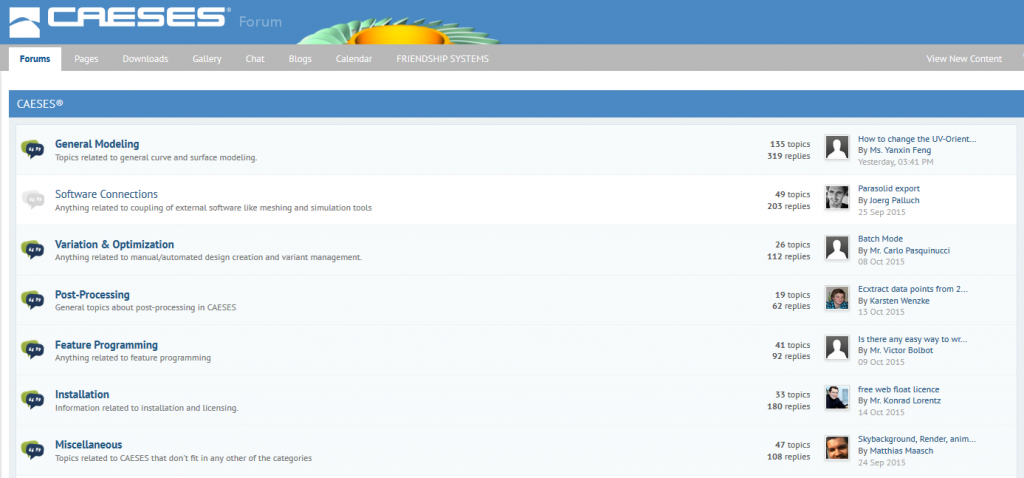1024x478 pixels.
Task: Click the Variation & Optimization forum speech-bubble icon
Action: click(x=33, y=249)
